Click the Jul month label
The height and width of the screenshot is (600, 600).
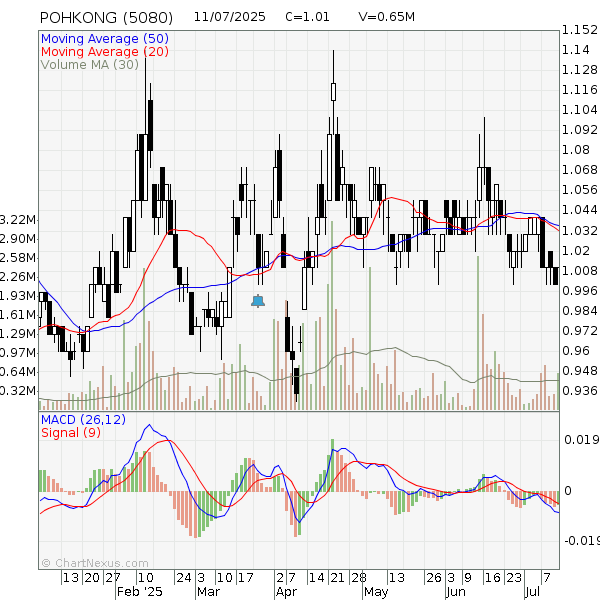(532, 592)
